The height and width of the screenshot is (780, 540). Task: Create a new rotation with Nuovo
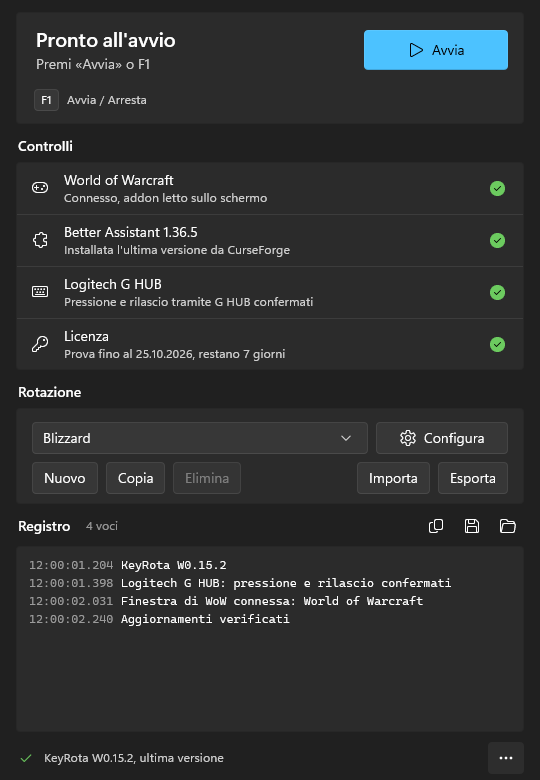point(65,478)
